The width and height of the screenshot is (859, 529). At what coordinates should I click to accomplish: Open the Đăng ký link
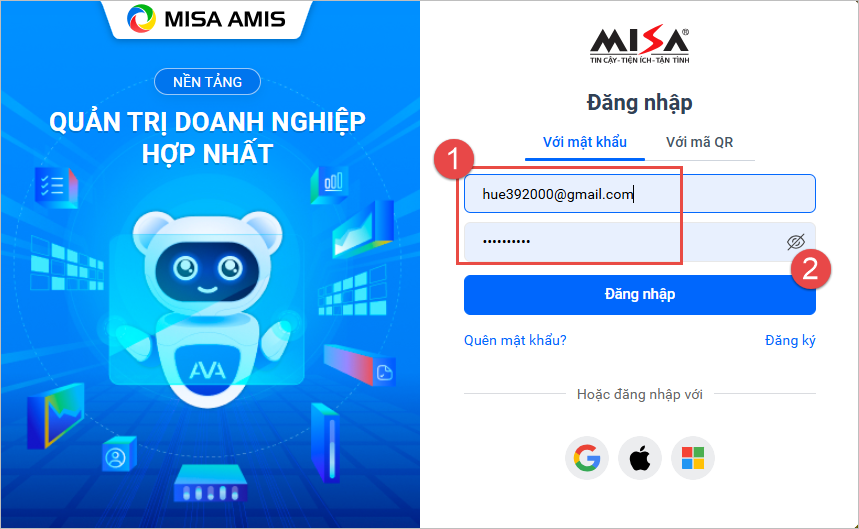790,341
